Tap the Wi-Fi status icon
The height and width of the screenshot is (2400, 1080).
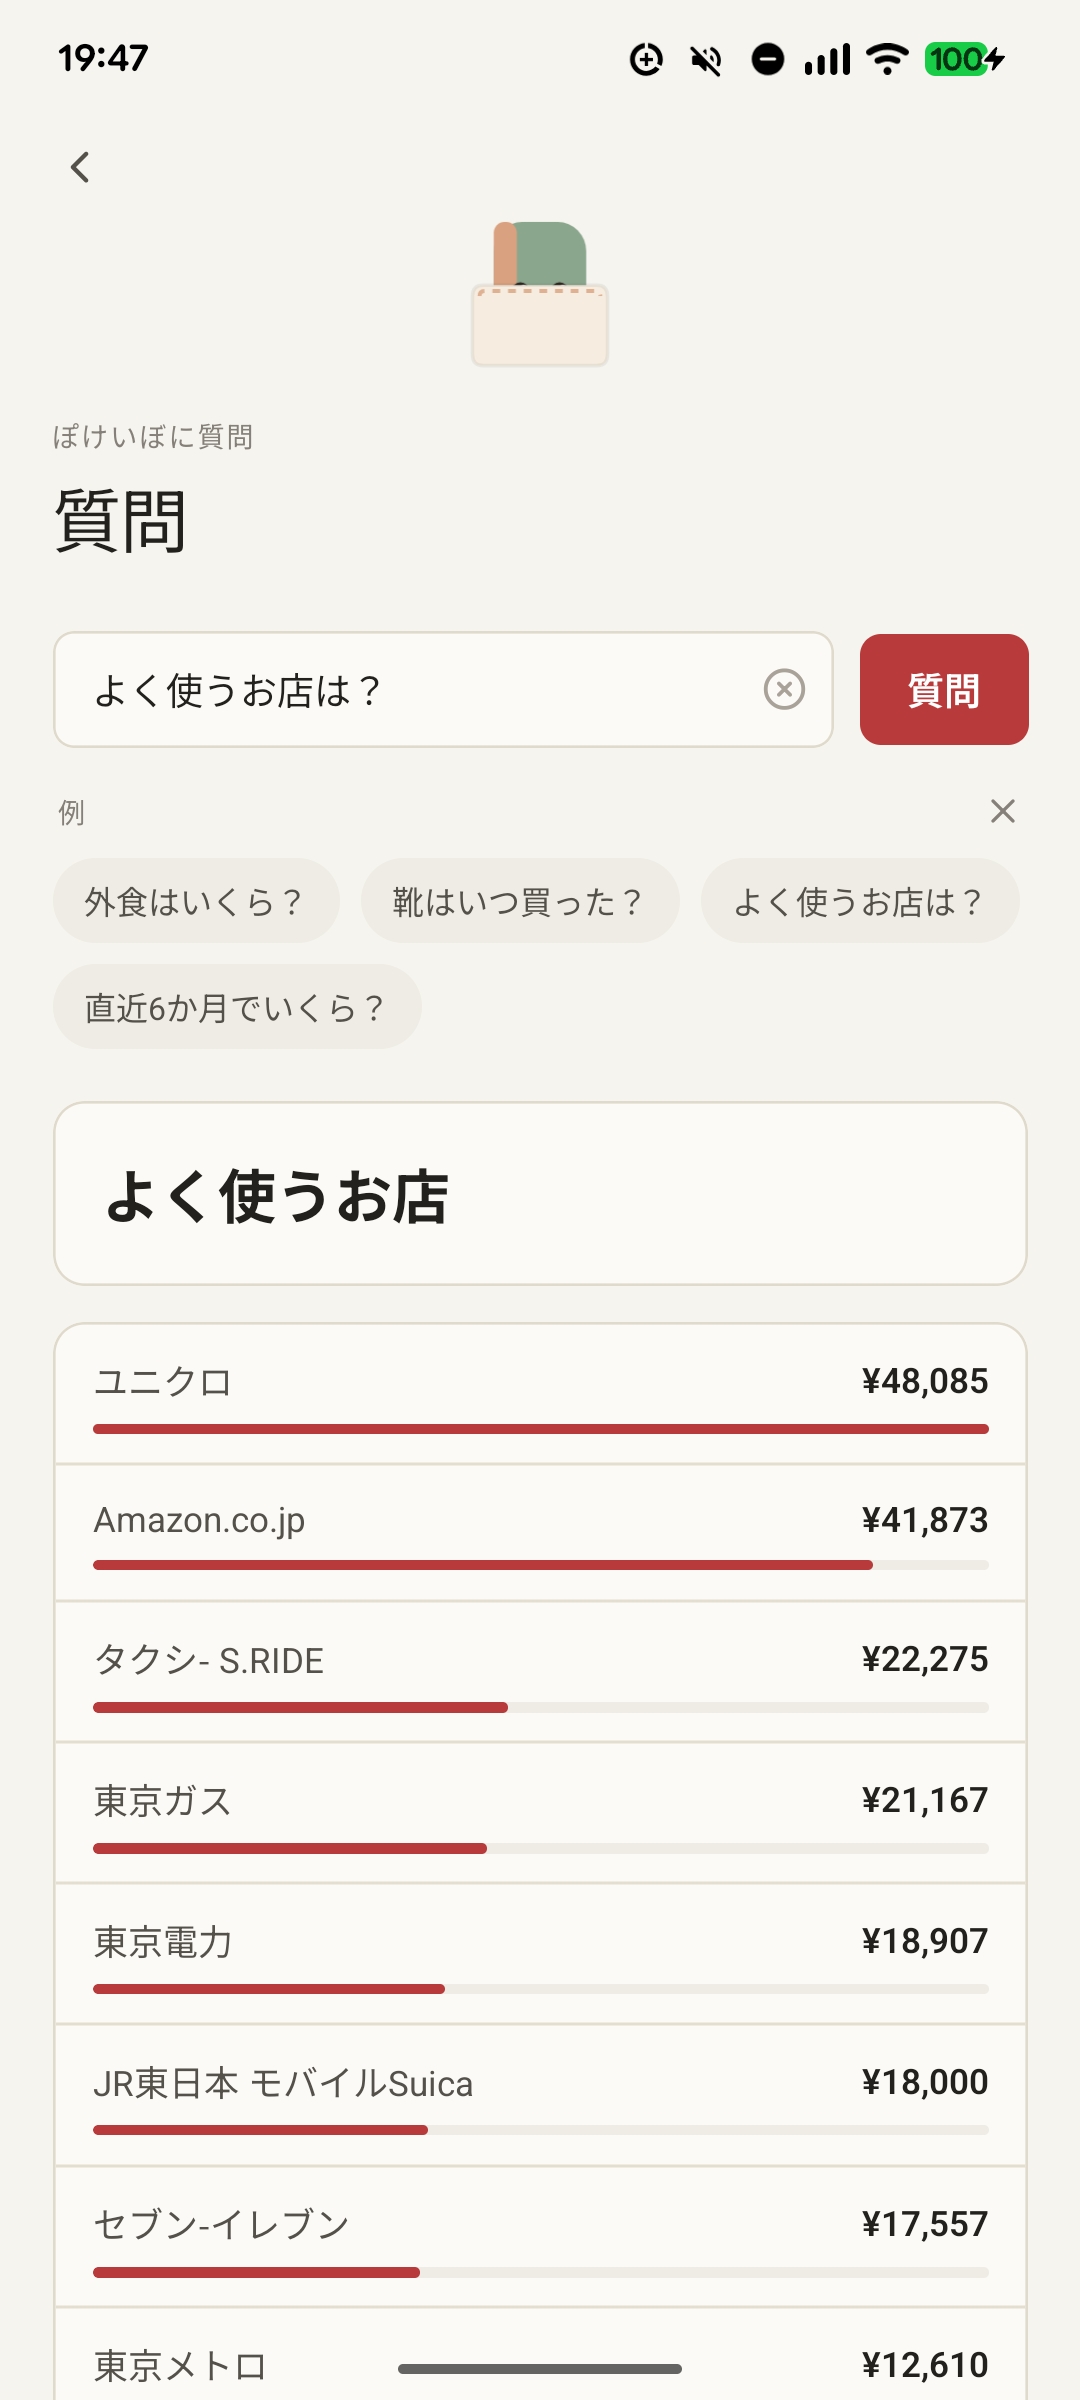[887, 59]
